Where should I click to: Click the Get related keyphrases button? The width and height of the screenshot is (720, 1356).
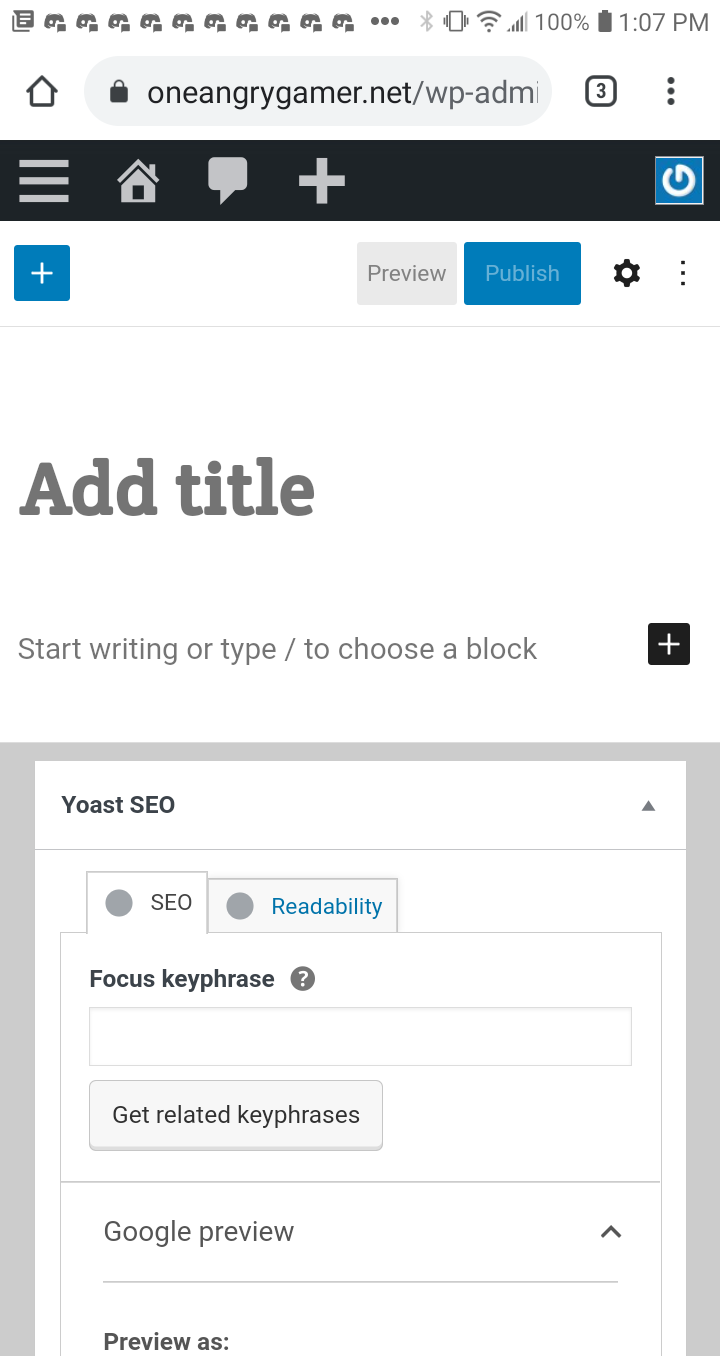236,1115
